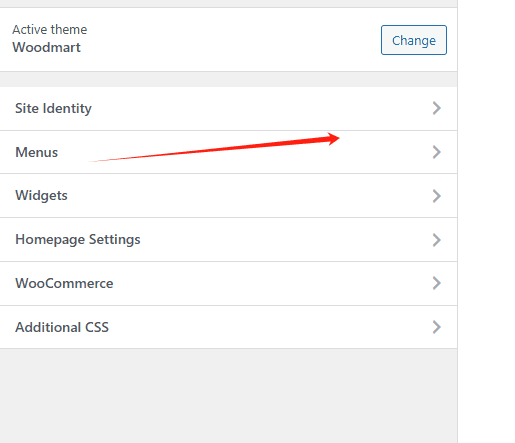Click the white preview area right of panel
This screenshot has width=515, height=443.
tap(487, 221)
